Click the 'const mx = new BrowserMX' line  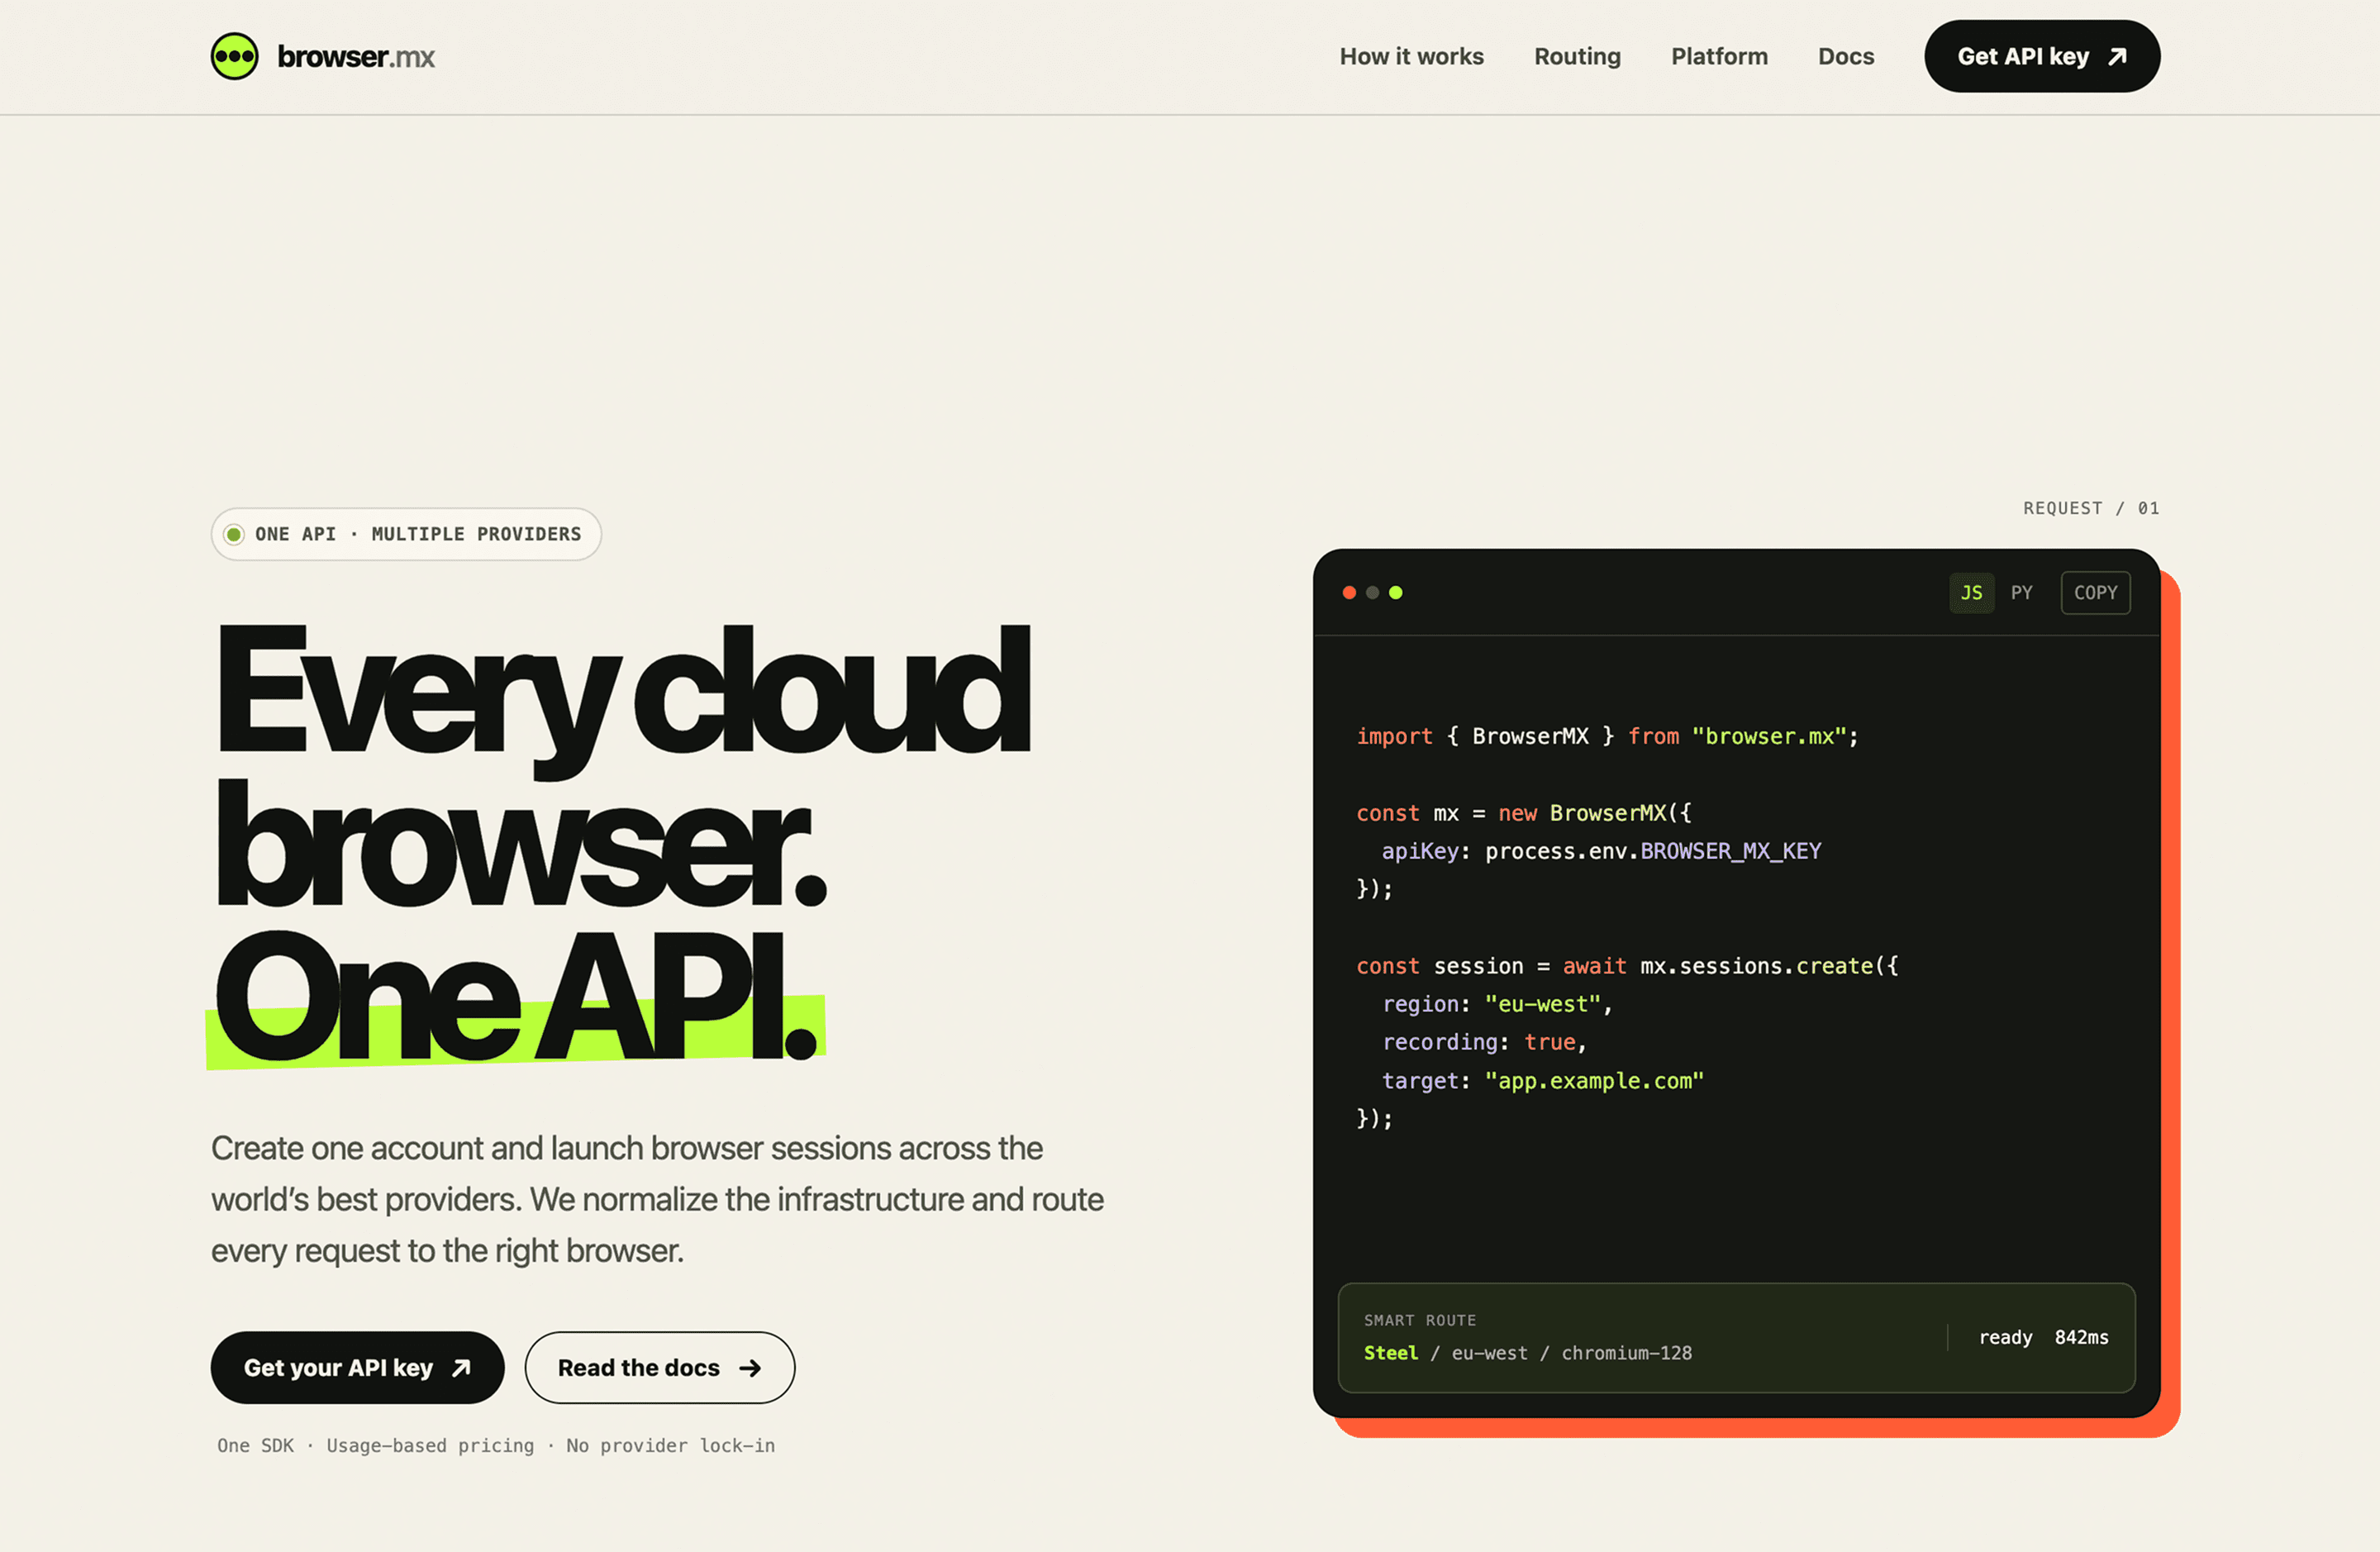point(1523,813)
